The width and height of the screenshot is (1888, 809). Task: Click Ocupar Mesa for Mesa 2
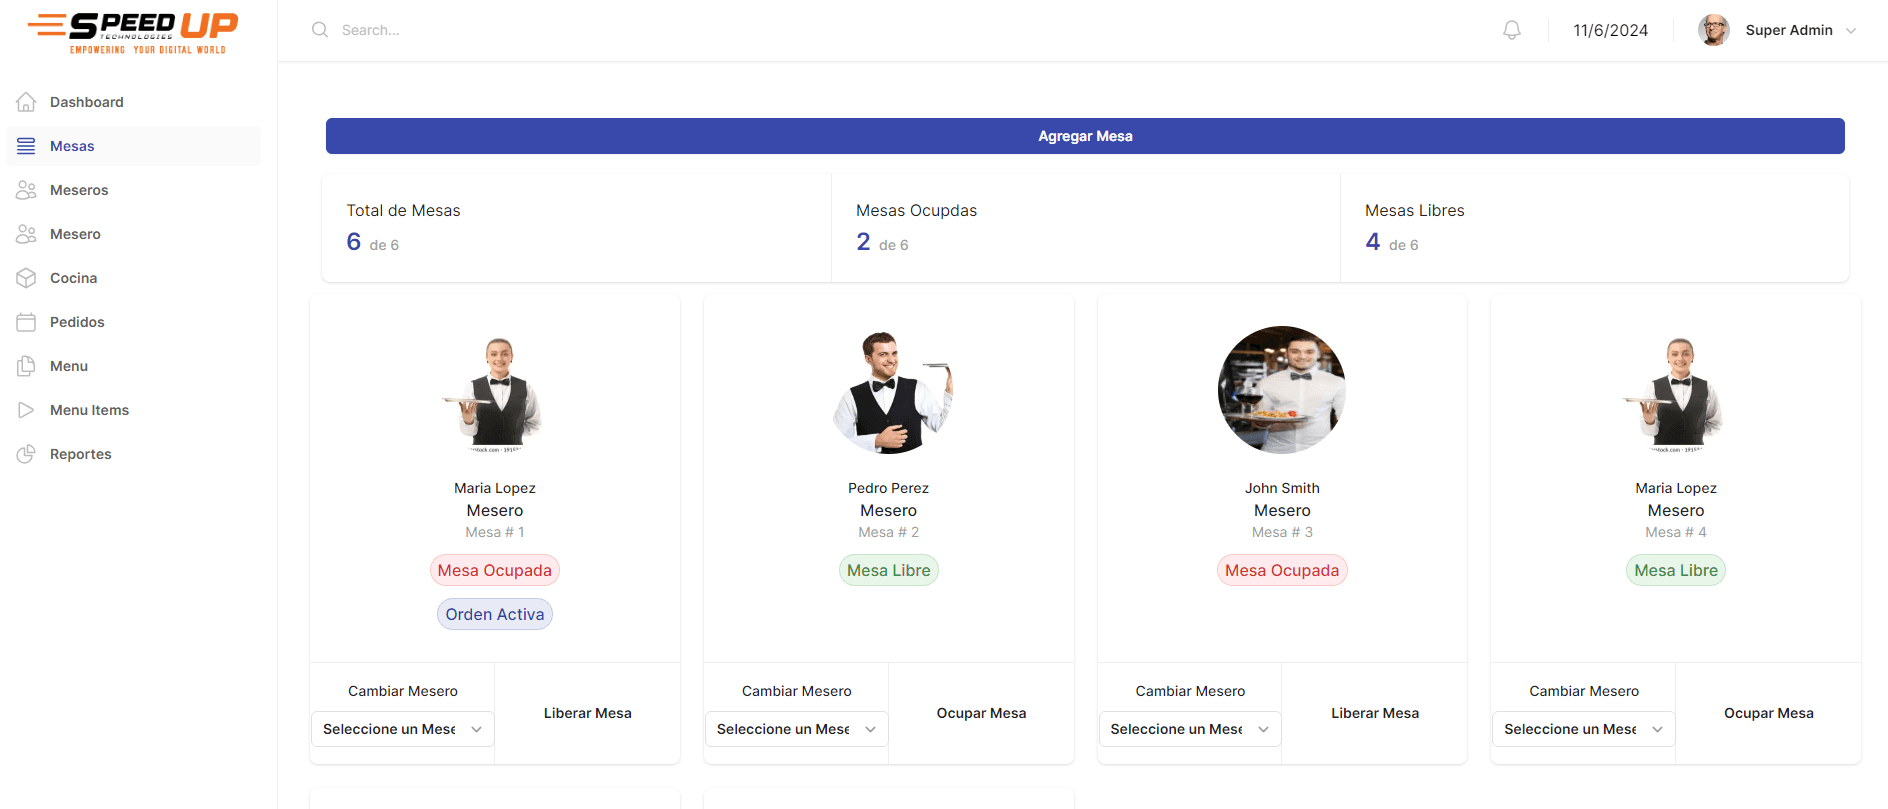pos(981,713)
